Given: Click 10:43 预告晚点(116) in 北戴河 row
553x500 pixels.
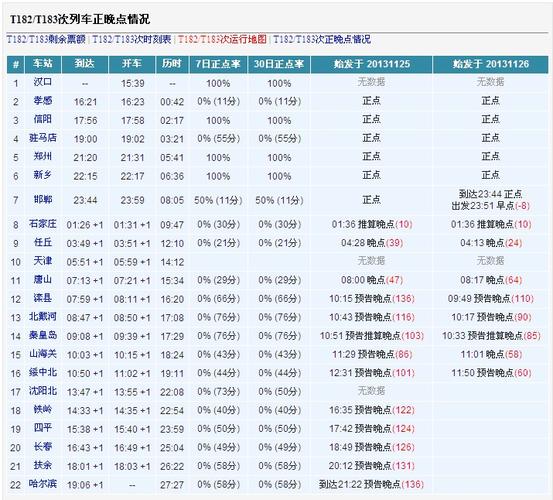Looking at the screenshot, I should 372,317.
